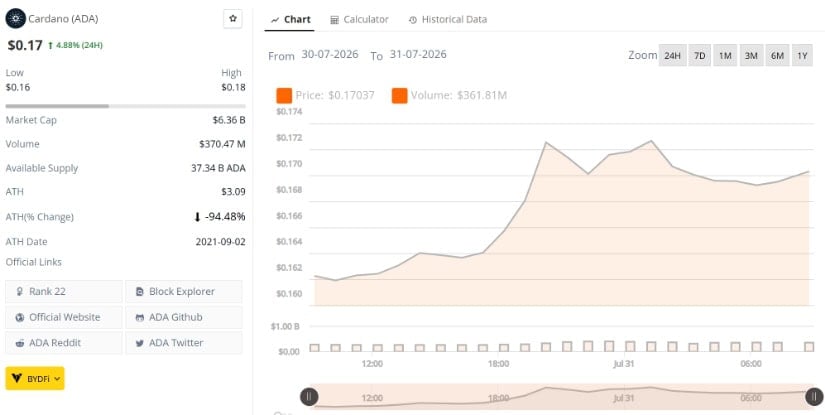Click the Chart tab line icon
The width and height of the screenshot is (825, 415).
[275, 20]
